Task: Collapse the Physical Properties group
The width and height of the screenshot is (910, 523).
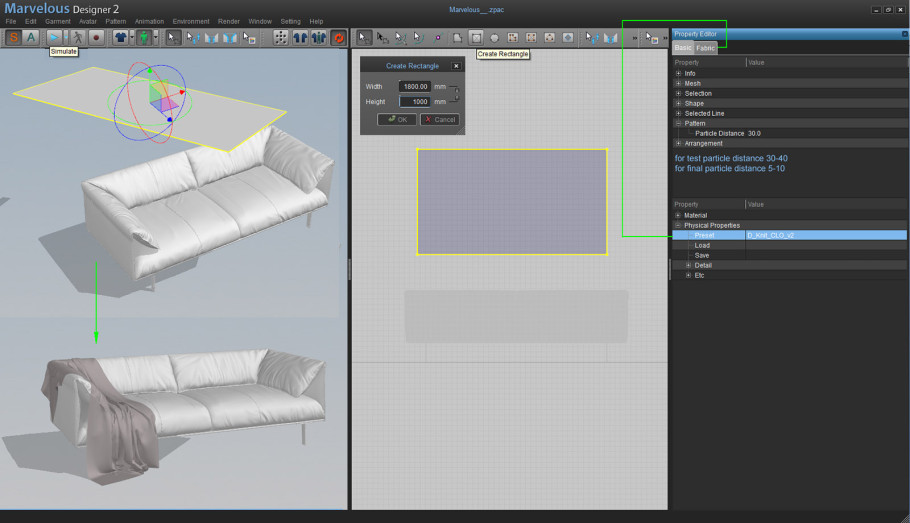Action: tap(678, 225)
